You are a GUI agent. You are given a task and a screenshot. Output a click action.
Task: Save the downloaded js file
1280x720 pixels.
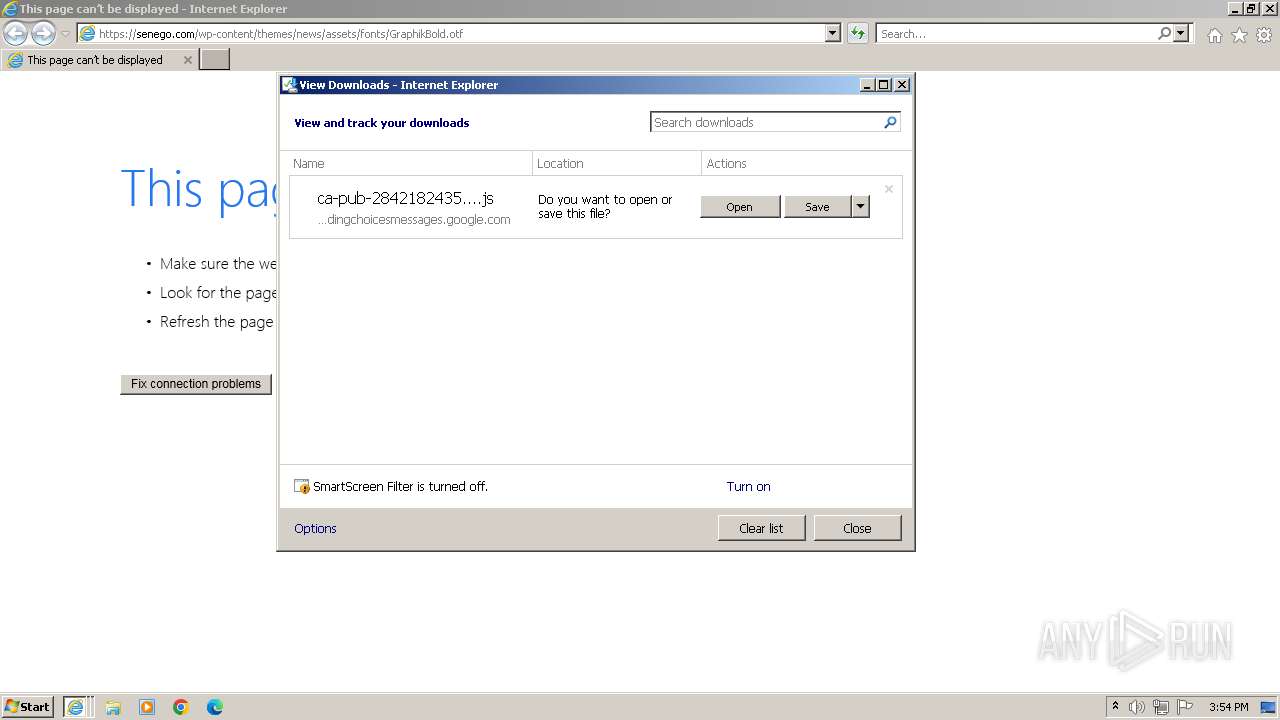coord(817,207)
